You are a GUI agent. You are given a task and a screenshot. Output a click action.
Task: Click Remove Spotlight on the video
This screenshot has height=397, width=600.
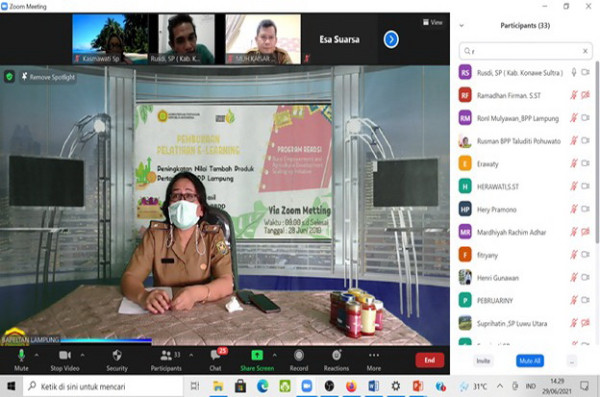point(48,77)
